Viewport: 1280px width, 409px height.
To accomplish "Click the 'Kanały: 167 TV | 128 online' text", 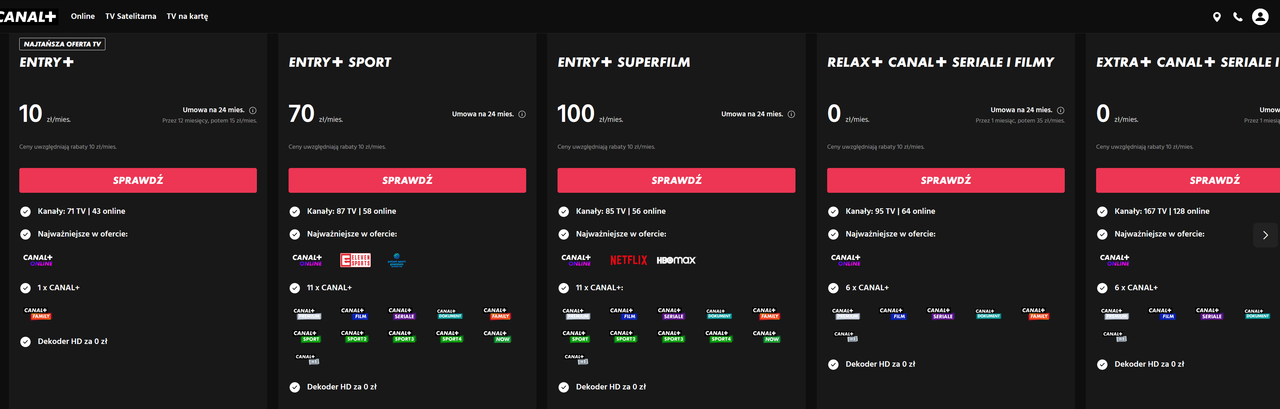I will 1162,211.
